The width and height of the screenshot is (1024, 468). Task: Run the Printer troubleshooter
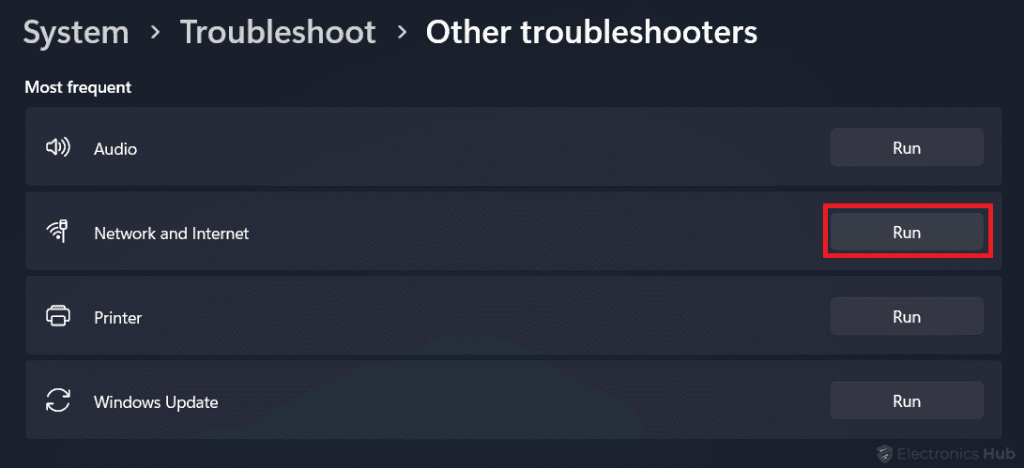(906, 317)
